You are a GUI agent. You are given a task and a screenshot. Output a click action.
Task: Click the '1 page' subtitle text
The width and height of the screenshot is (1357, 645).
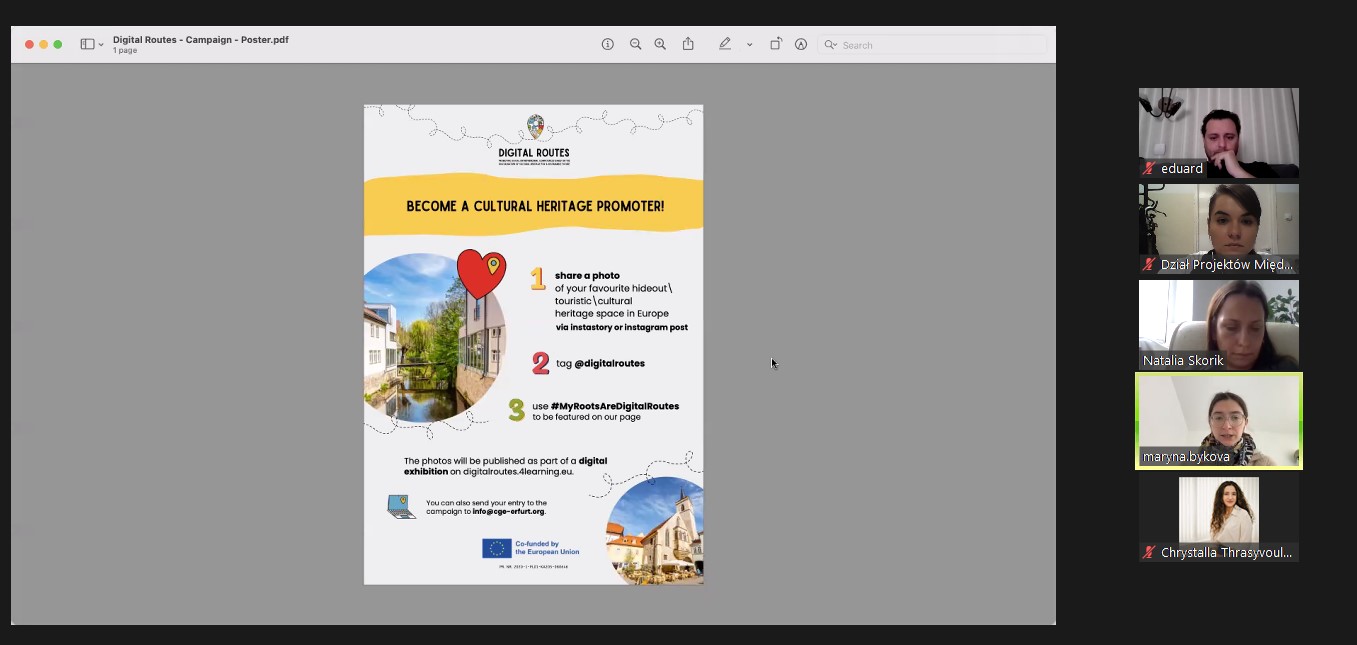(x=125, y=51)
